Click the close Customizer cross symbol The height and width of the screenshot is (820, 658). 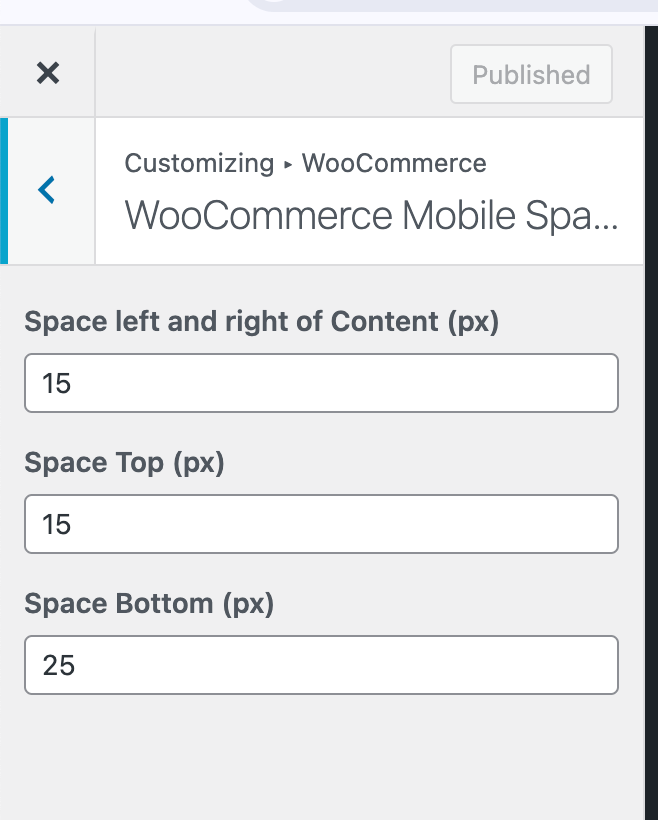(x=48, y=72)
